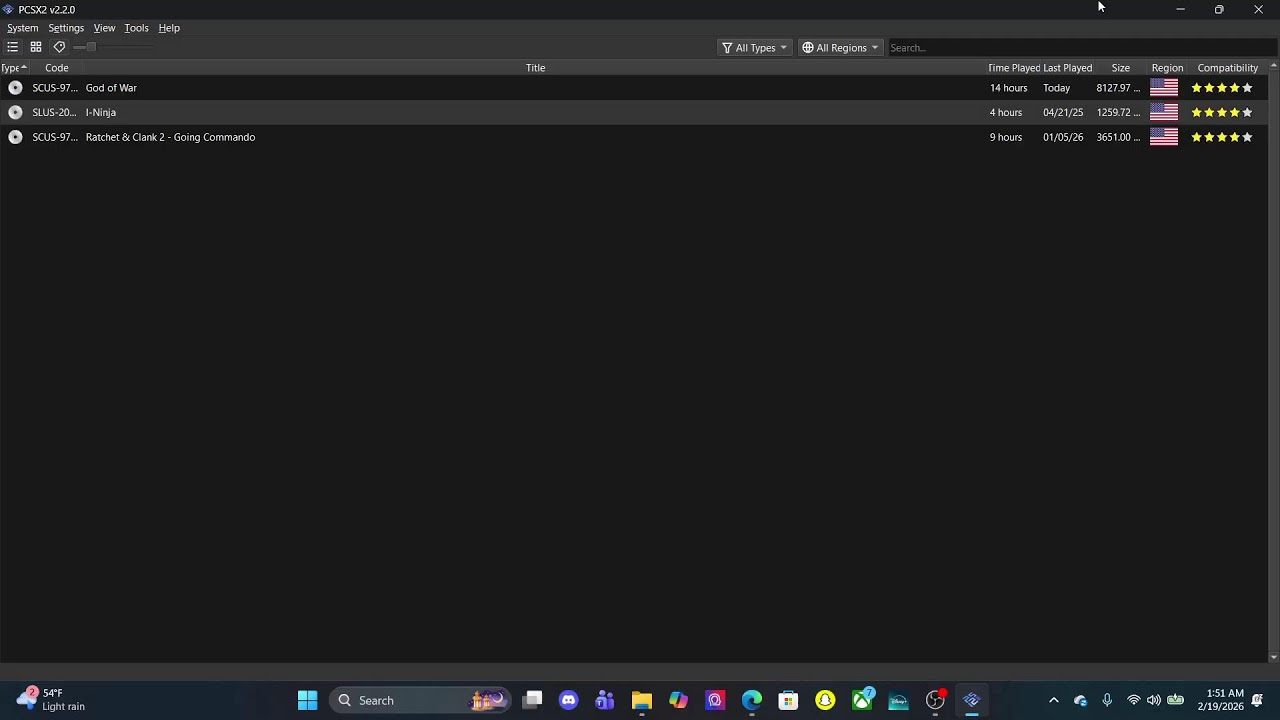Show hidden system tray icons
The image size is (1280, 720).
click(x=1053, y=700)
